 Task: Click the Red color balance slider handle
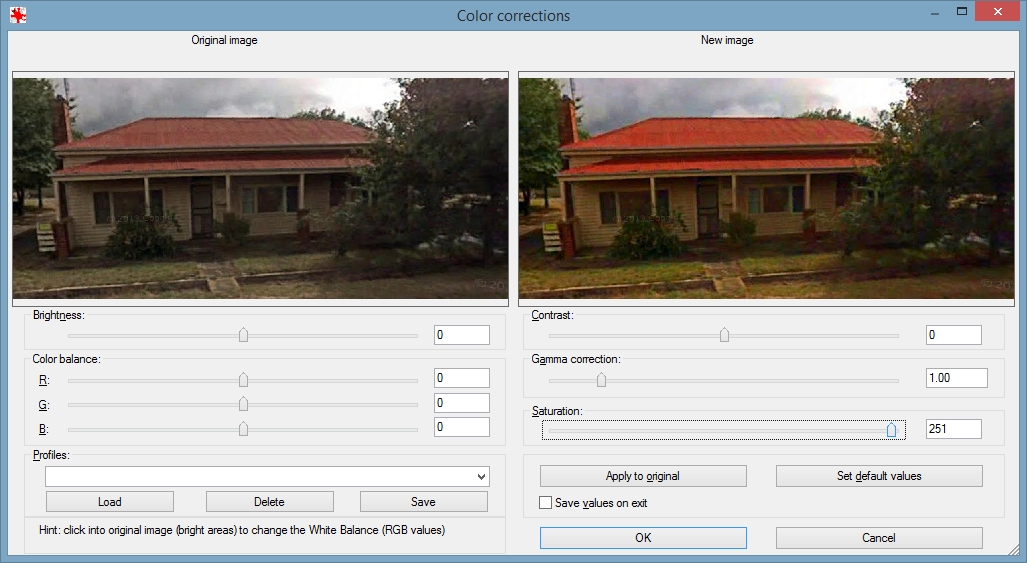243,379
